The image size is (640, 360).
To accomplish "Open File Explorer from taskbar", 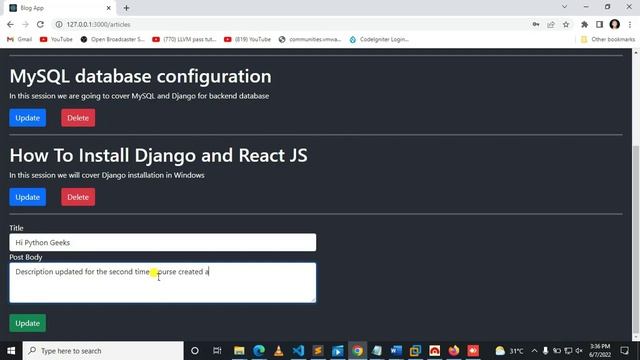I will tap(239, 351).
